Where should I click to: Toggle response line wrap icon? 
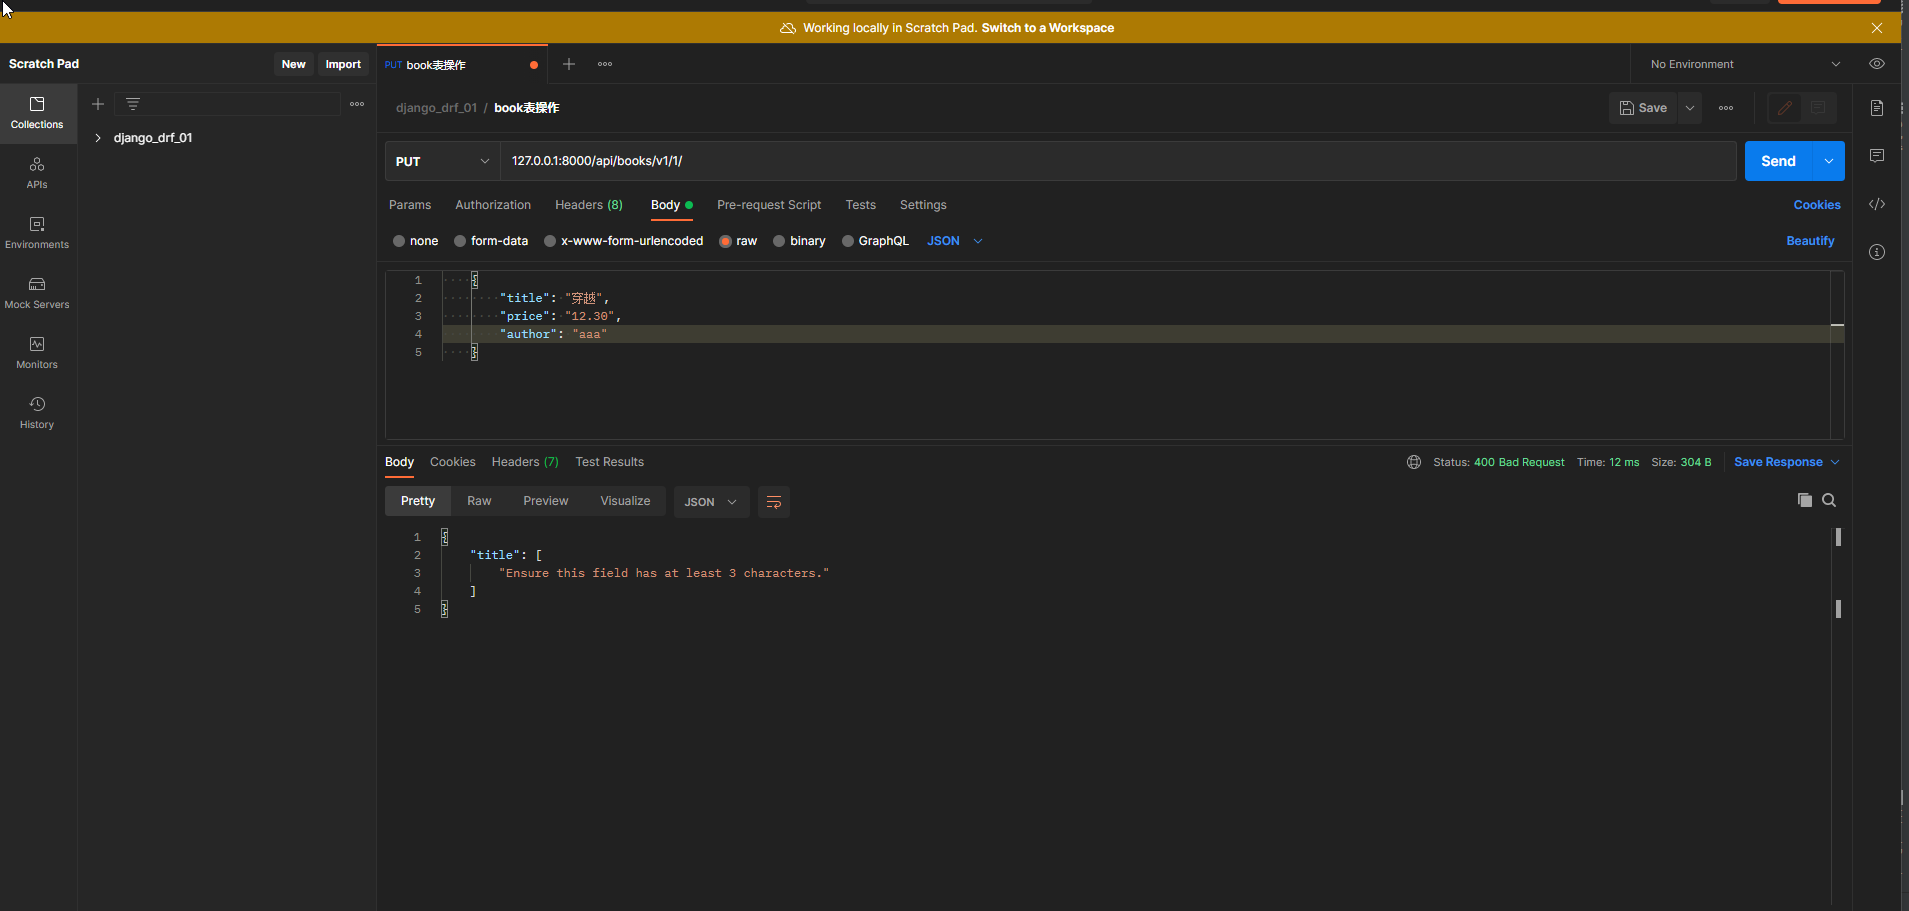tap(774, 502)
